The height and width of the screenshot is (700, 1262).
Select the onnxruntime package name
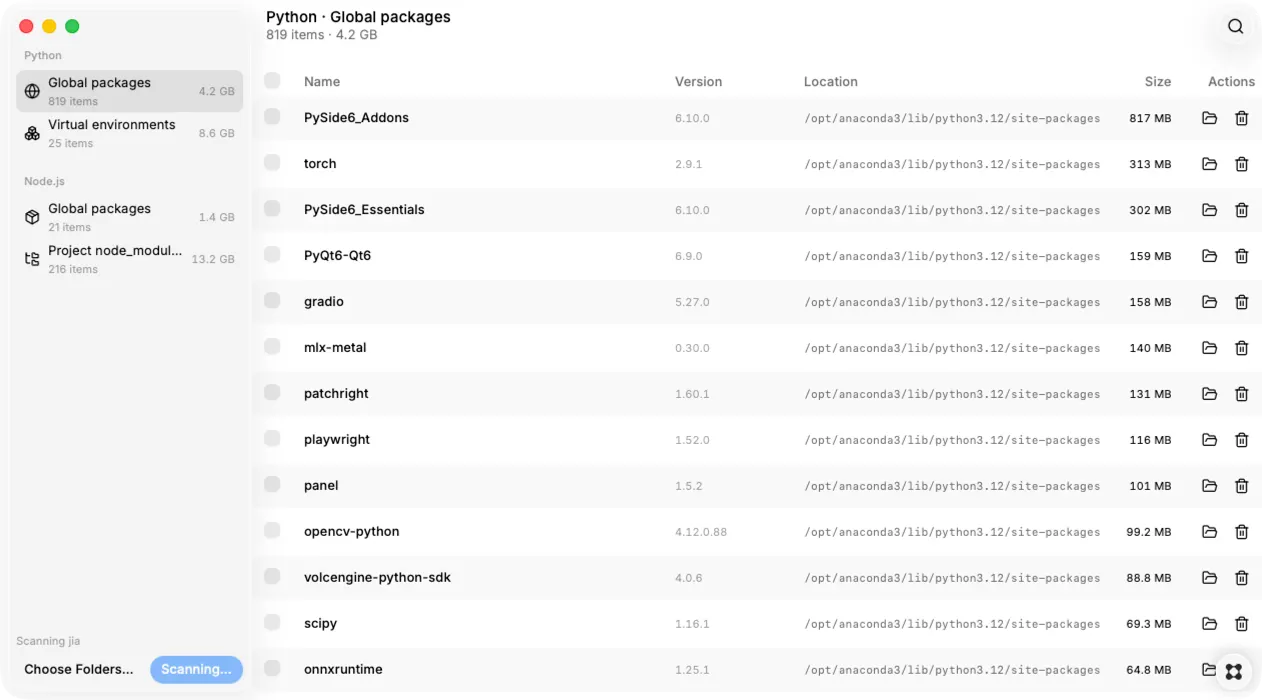[343, 669]
